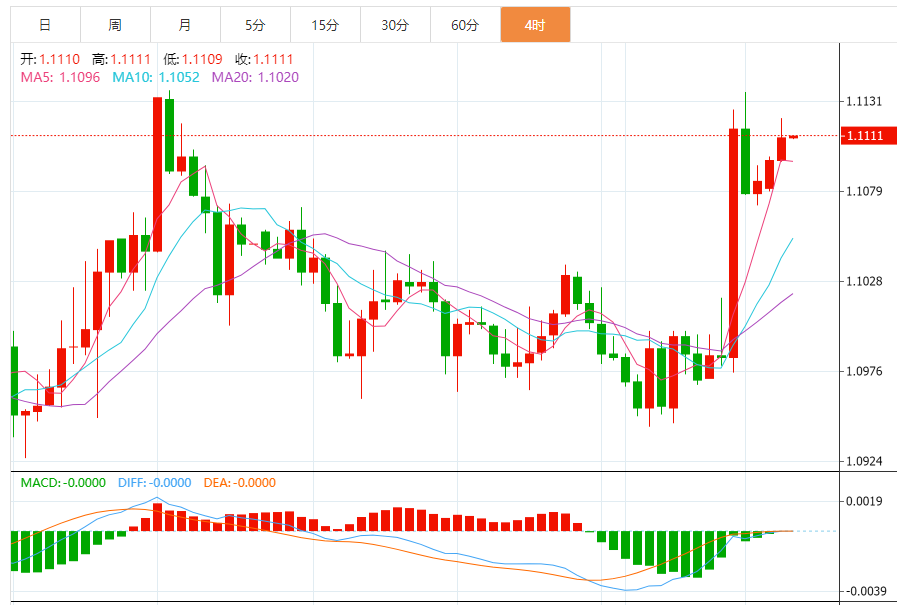Screen dimensions: 897x605
Task: Open the 60分 interval tab
Action: (465, 25)
